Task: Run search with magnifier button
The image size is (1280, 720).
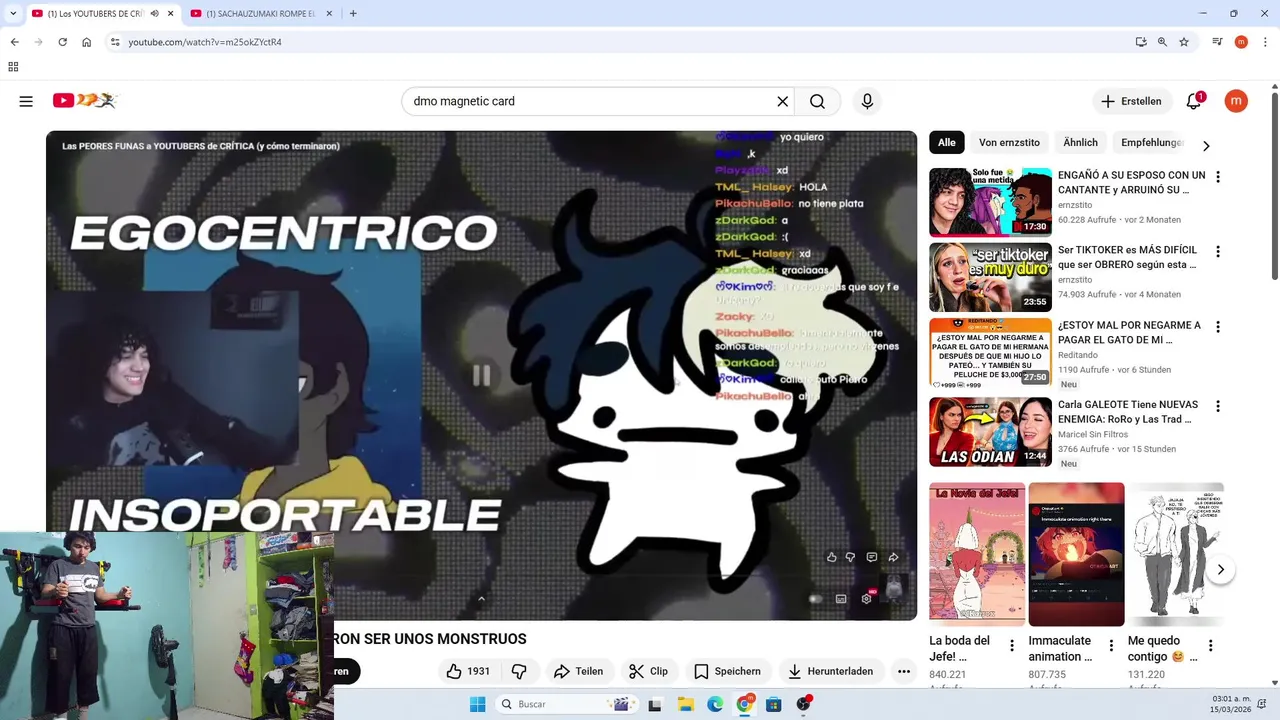Action: (x=817, y=101)
